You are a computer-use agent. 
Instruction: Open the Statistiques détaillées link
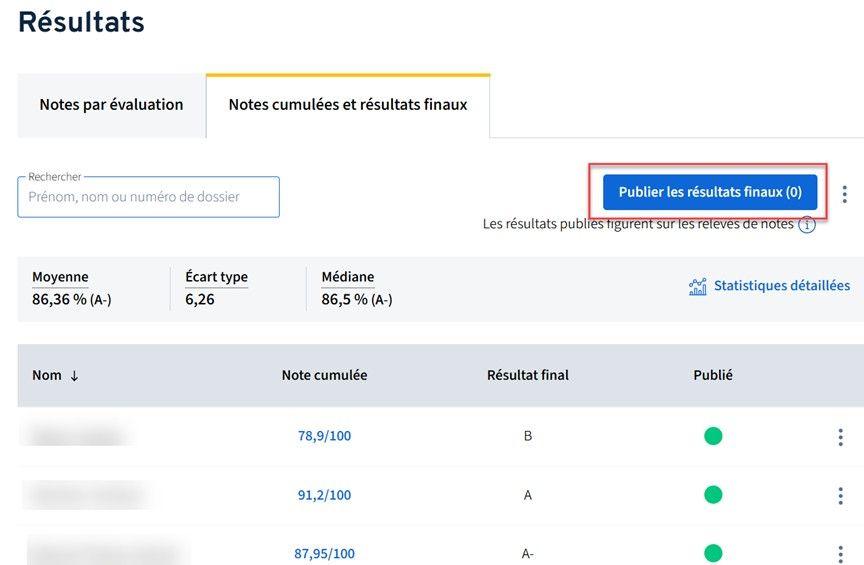pyautogui.click(x=781, y=286)
